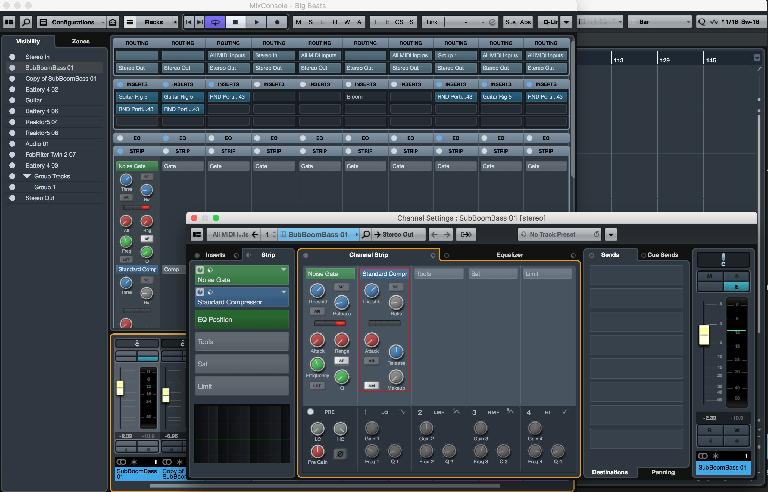The height and width of the screenshot is (492, 768).
Task: Open Standard Compressor module dropdown arrow
Action: [284, 292]
